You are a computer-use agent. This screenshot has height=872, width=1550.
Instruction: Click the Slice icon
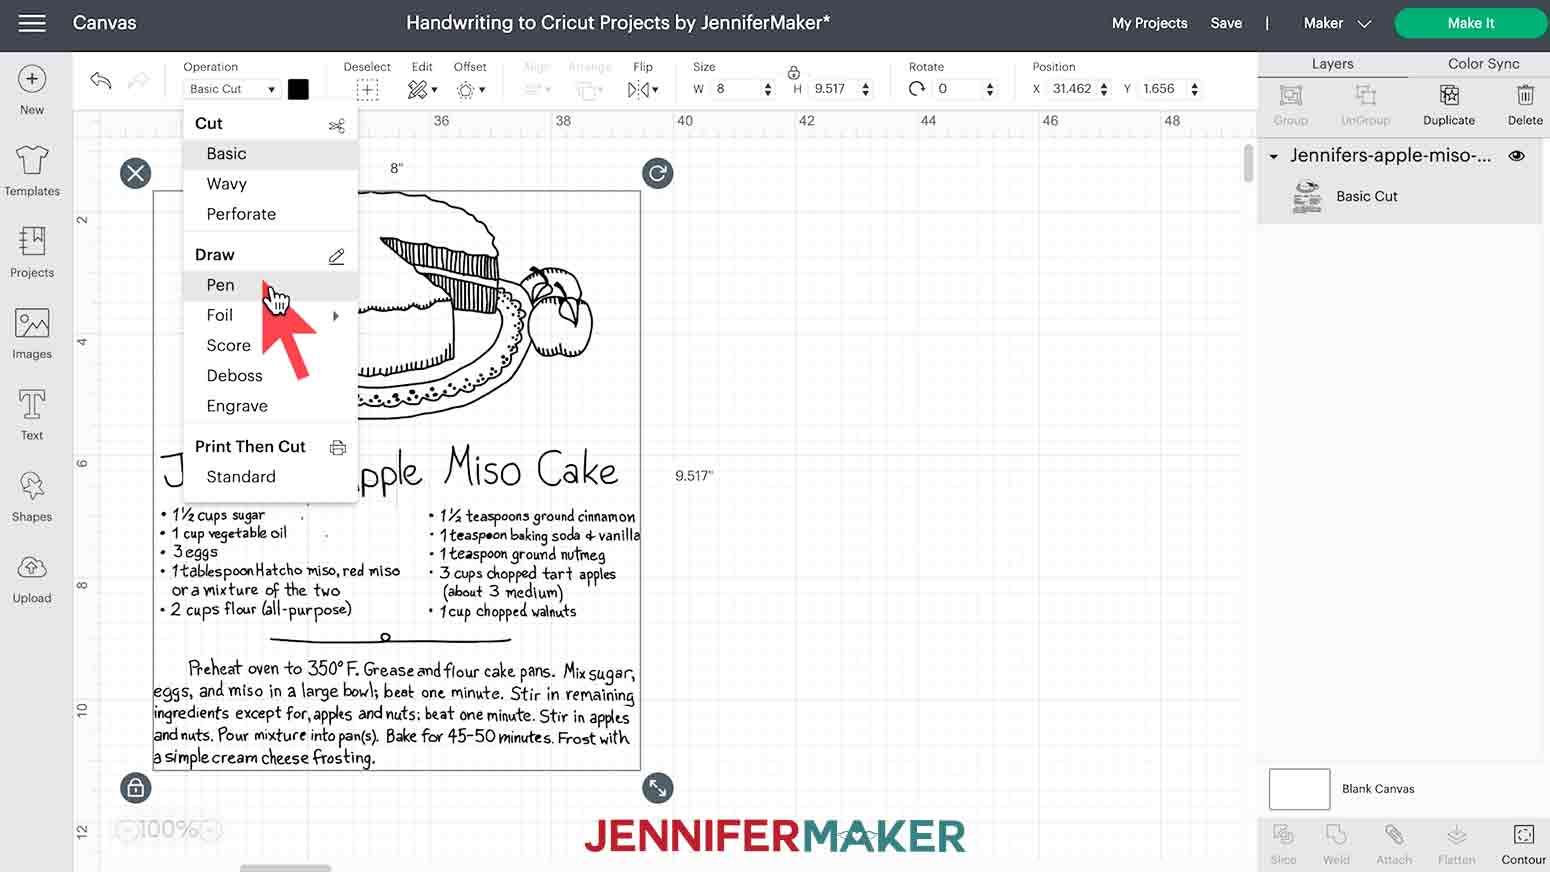[x=1283, y=835]
